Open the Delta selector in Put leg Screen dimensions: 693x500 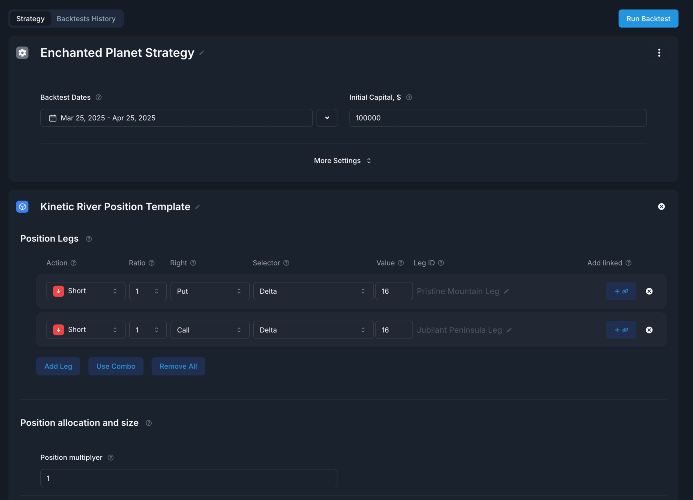tap(313, 291)
